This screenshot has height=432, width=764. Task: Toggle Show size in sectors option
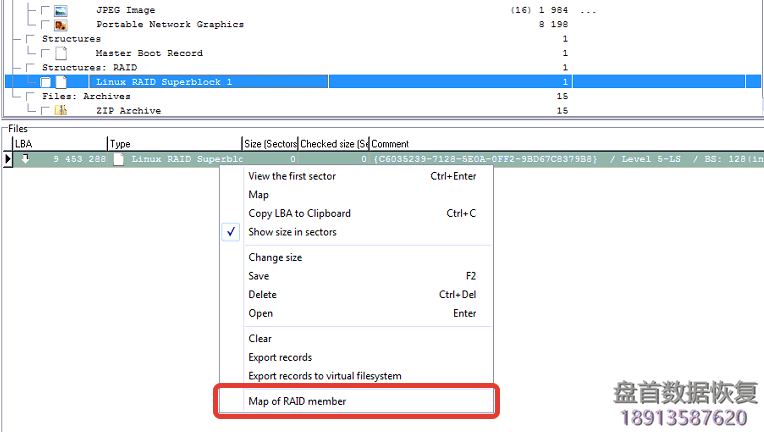292,232
